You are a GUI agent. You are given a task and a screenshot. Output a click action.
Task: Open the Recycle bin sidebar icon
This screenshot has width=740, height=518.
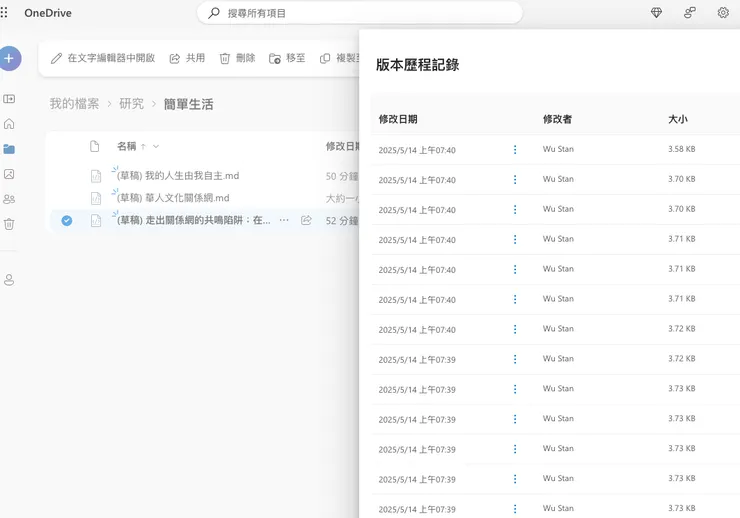pos(9,224)
